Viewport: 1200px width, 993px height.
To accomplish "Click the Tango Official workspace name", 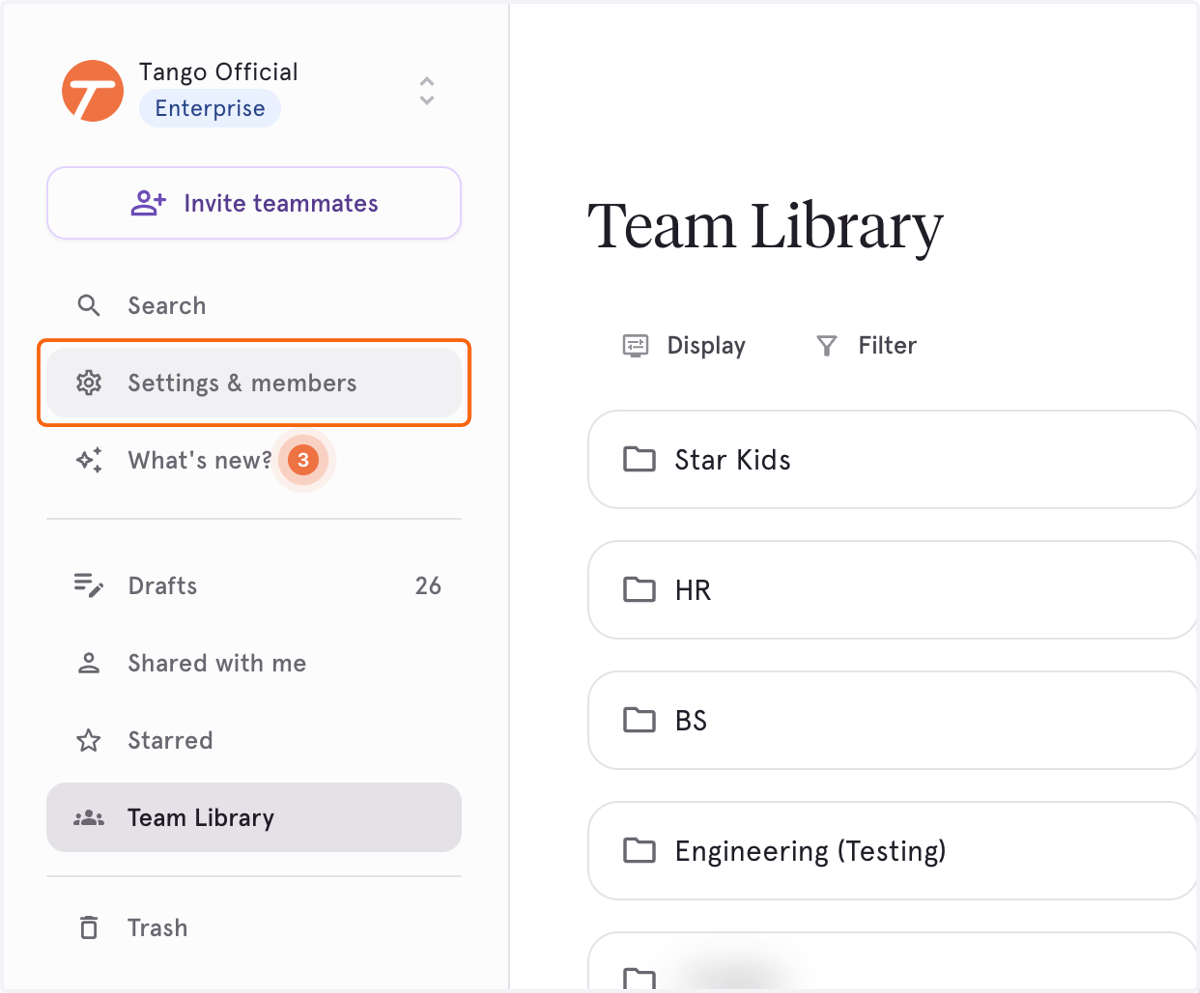I will 218,72.
